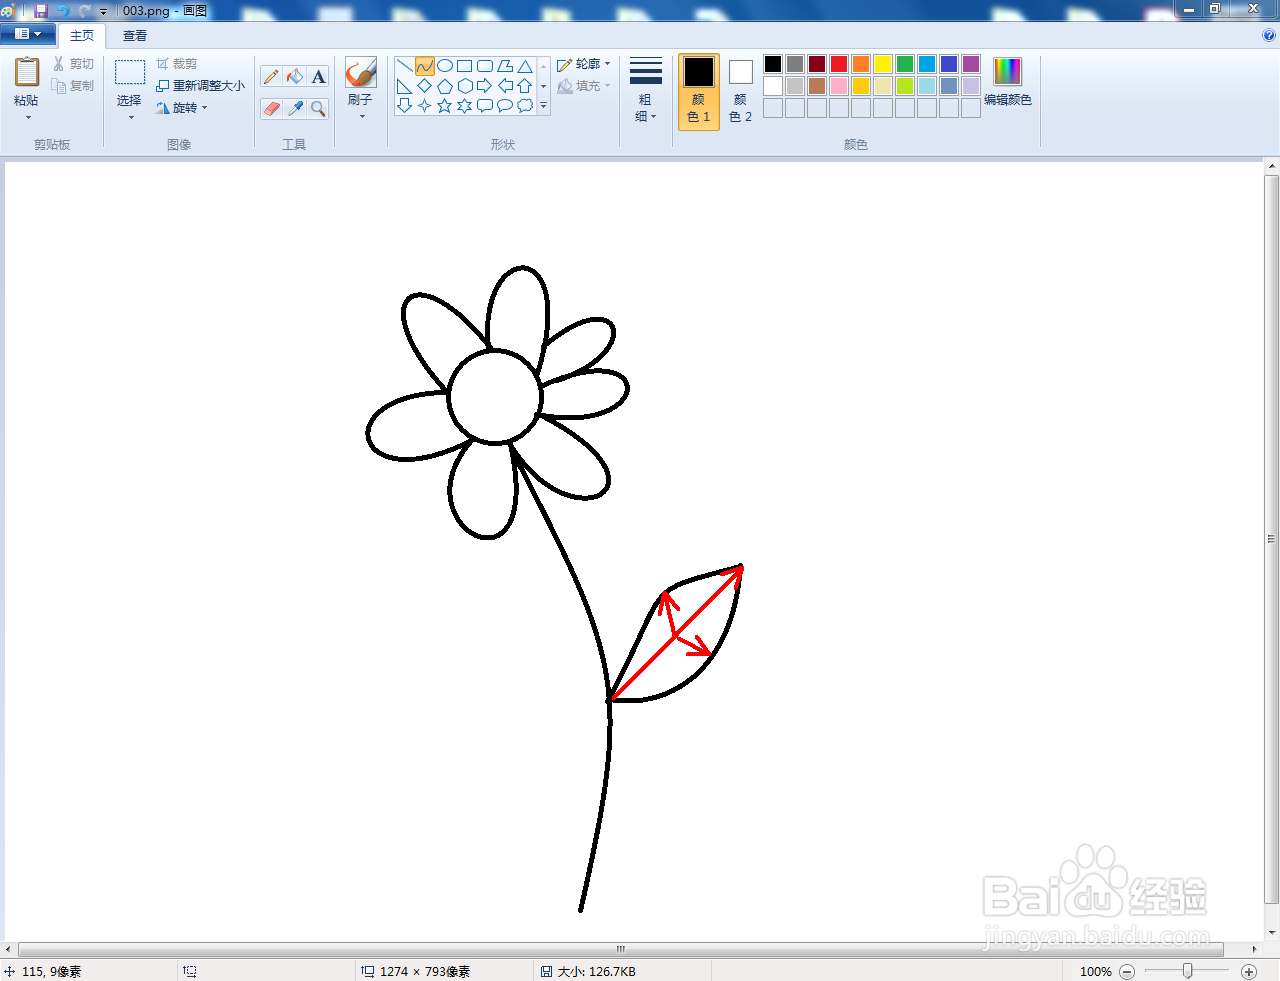Open the Paste dropdown arrow
This screenshot has height=981, width=1280.
point(28,118)
